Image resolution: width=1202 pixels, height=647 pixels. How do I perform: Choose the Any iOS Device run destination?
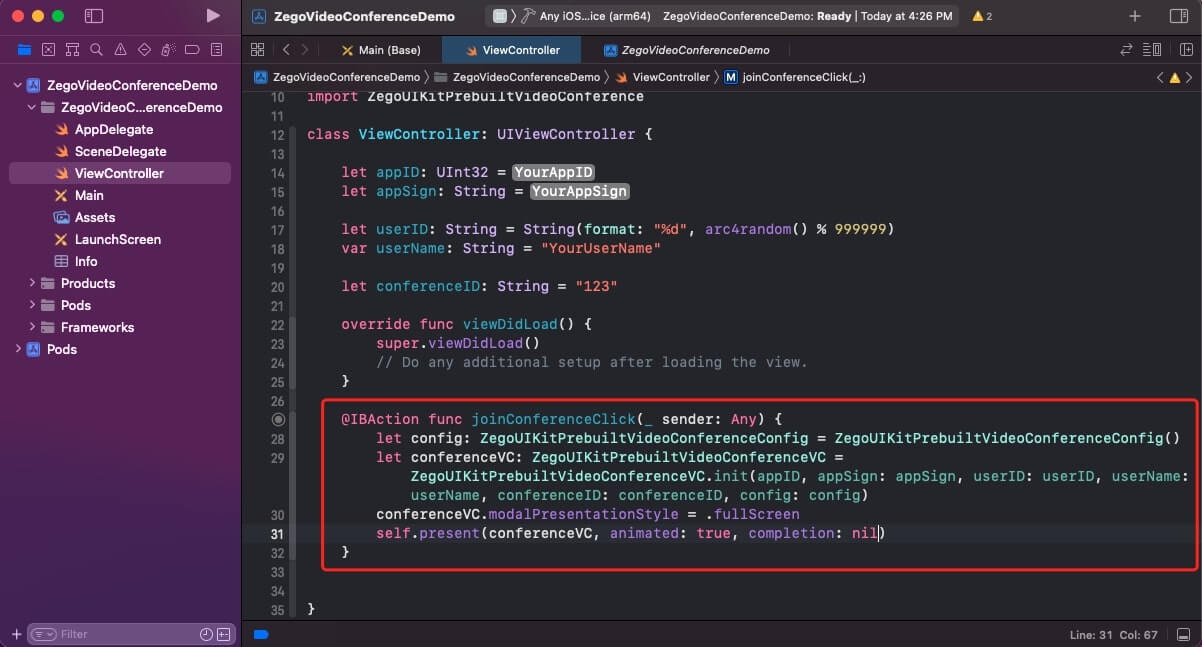pyautogui.click(x=595, y=16)
